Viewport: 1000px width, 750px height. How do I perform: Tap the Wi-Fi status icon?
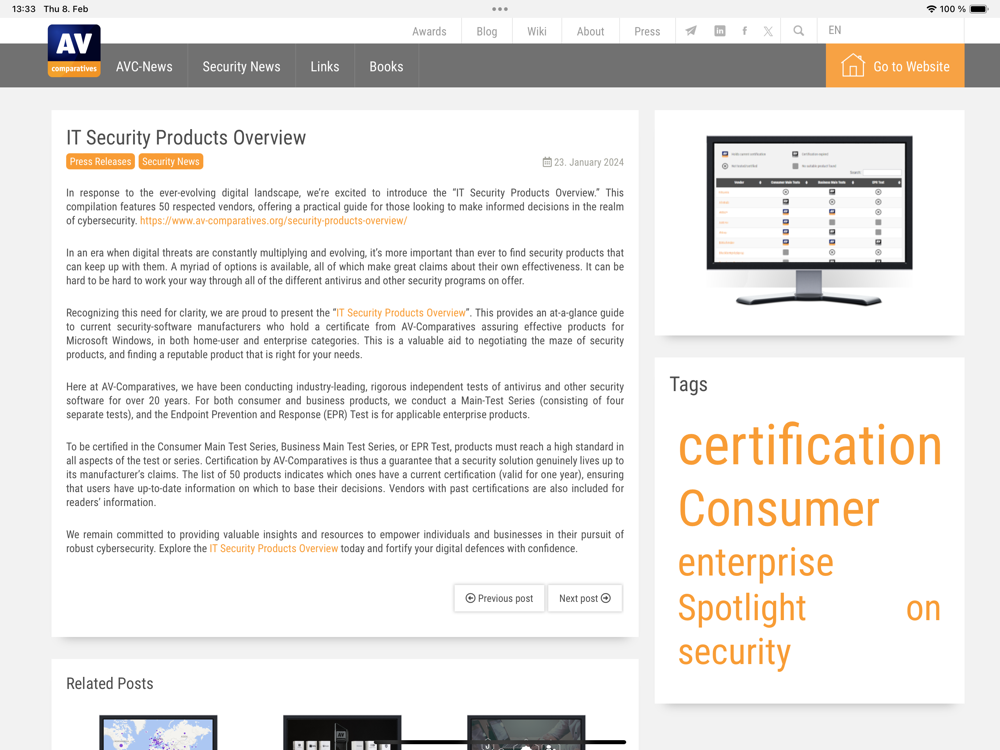[x=931, y=9]
